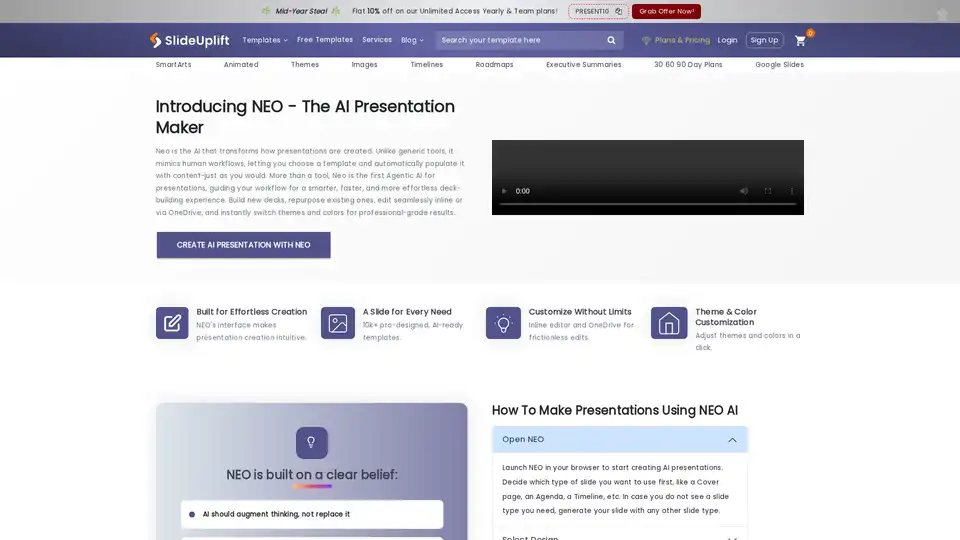Open the shopping cart icon
960x540 pixels.
(x=800, y=41)
